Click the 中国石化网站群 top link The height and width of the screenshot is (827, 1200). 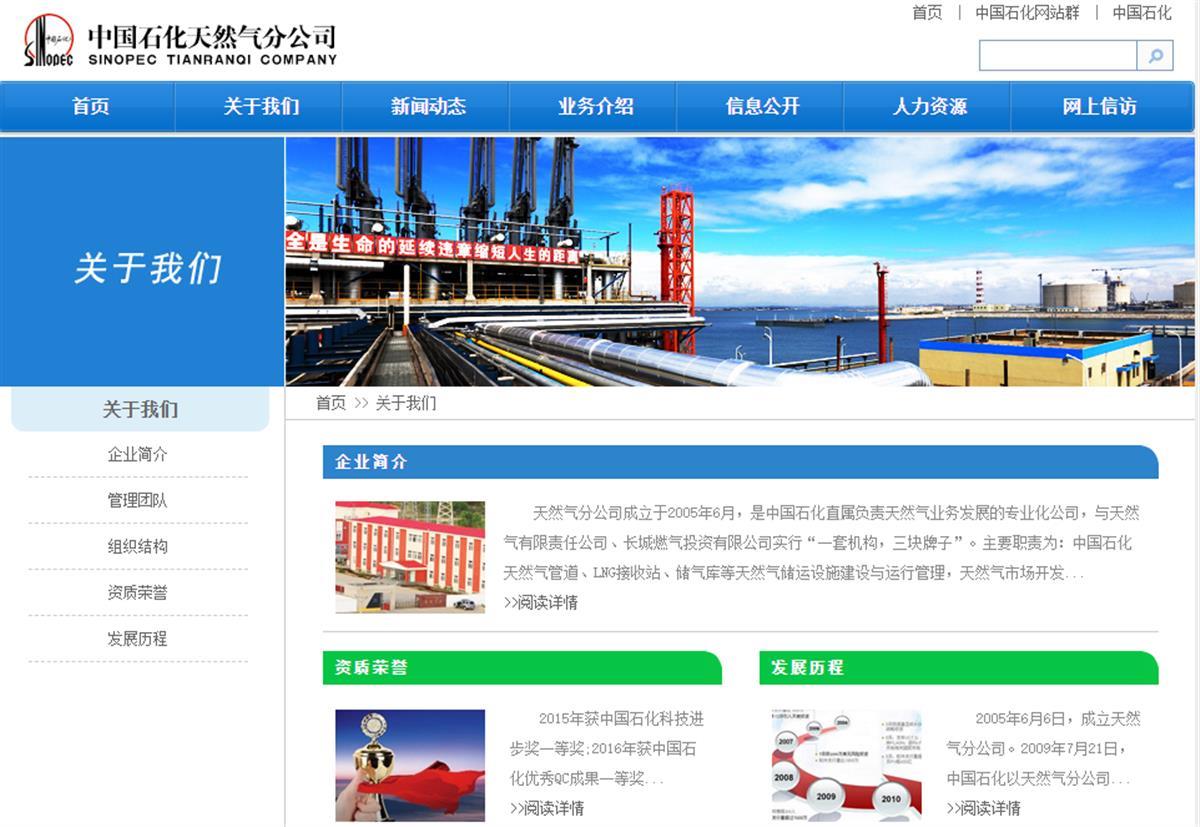pyautogui.click(x=1027, y=13)
